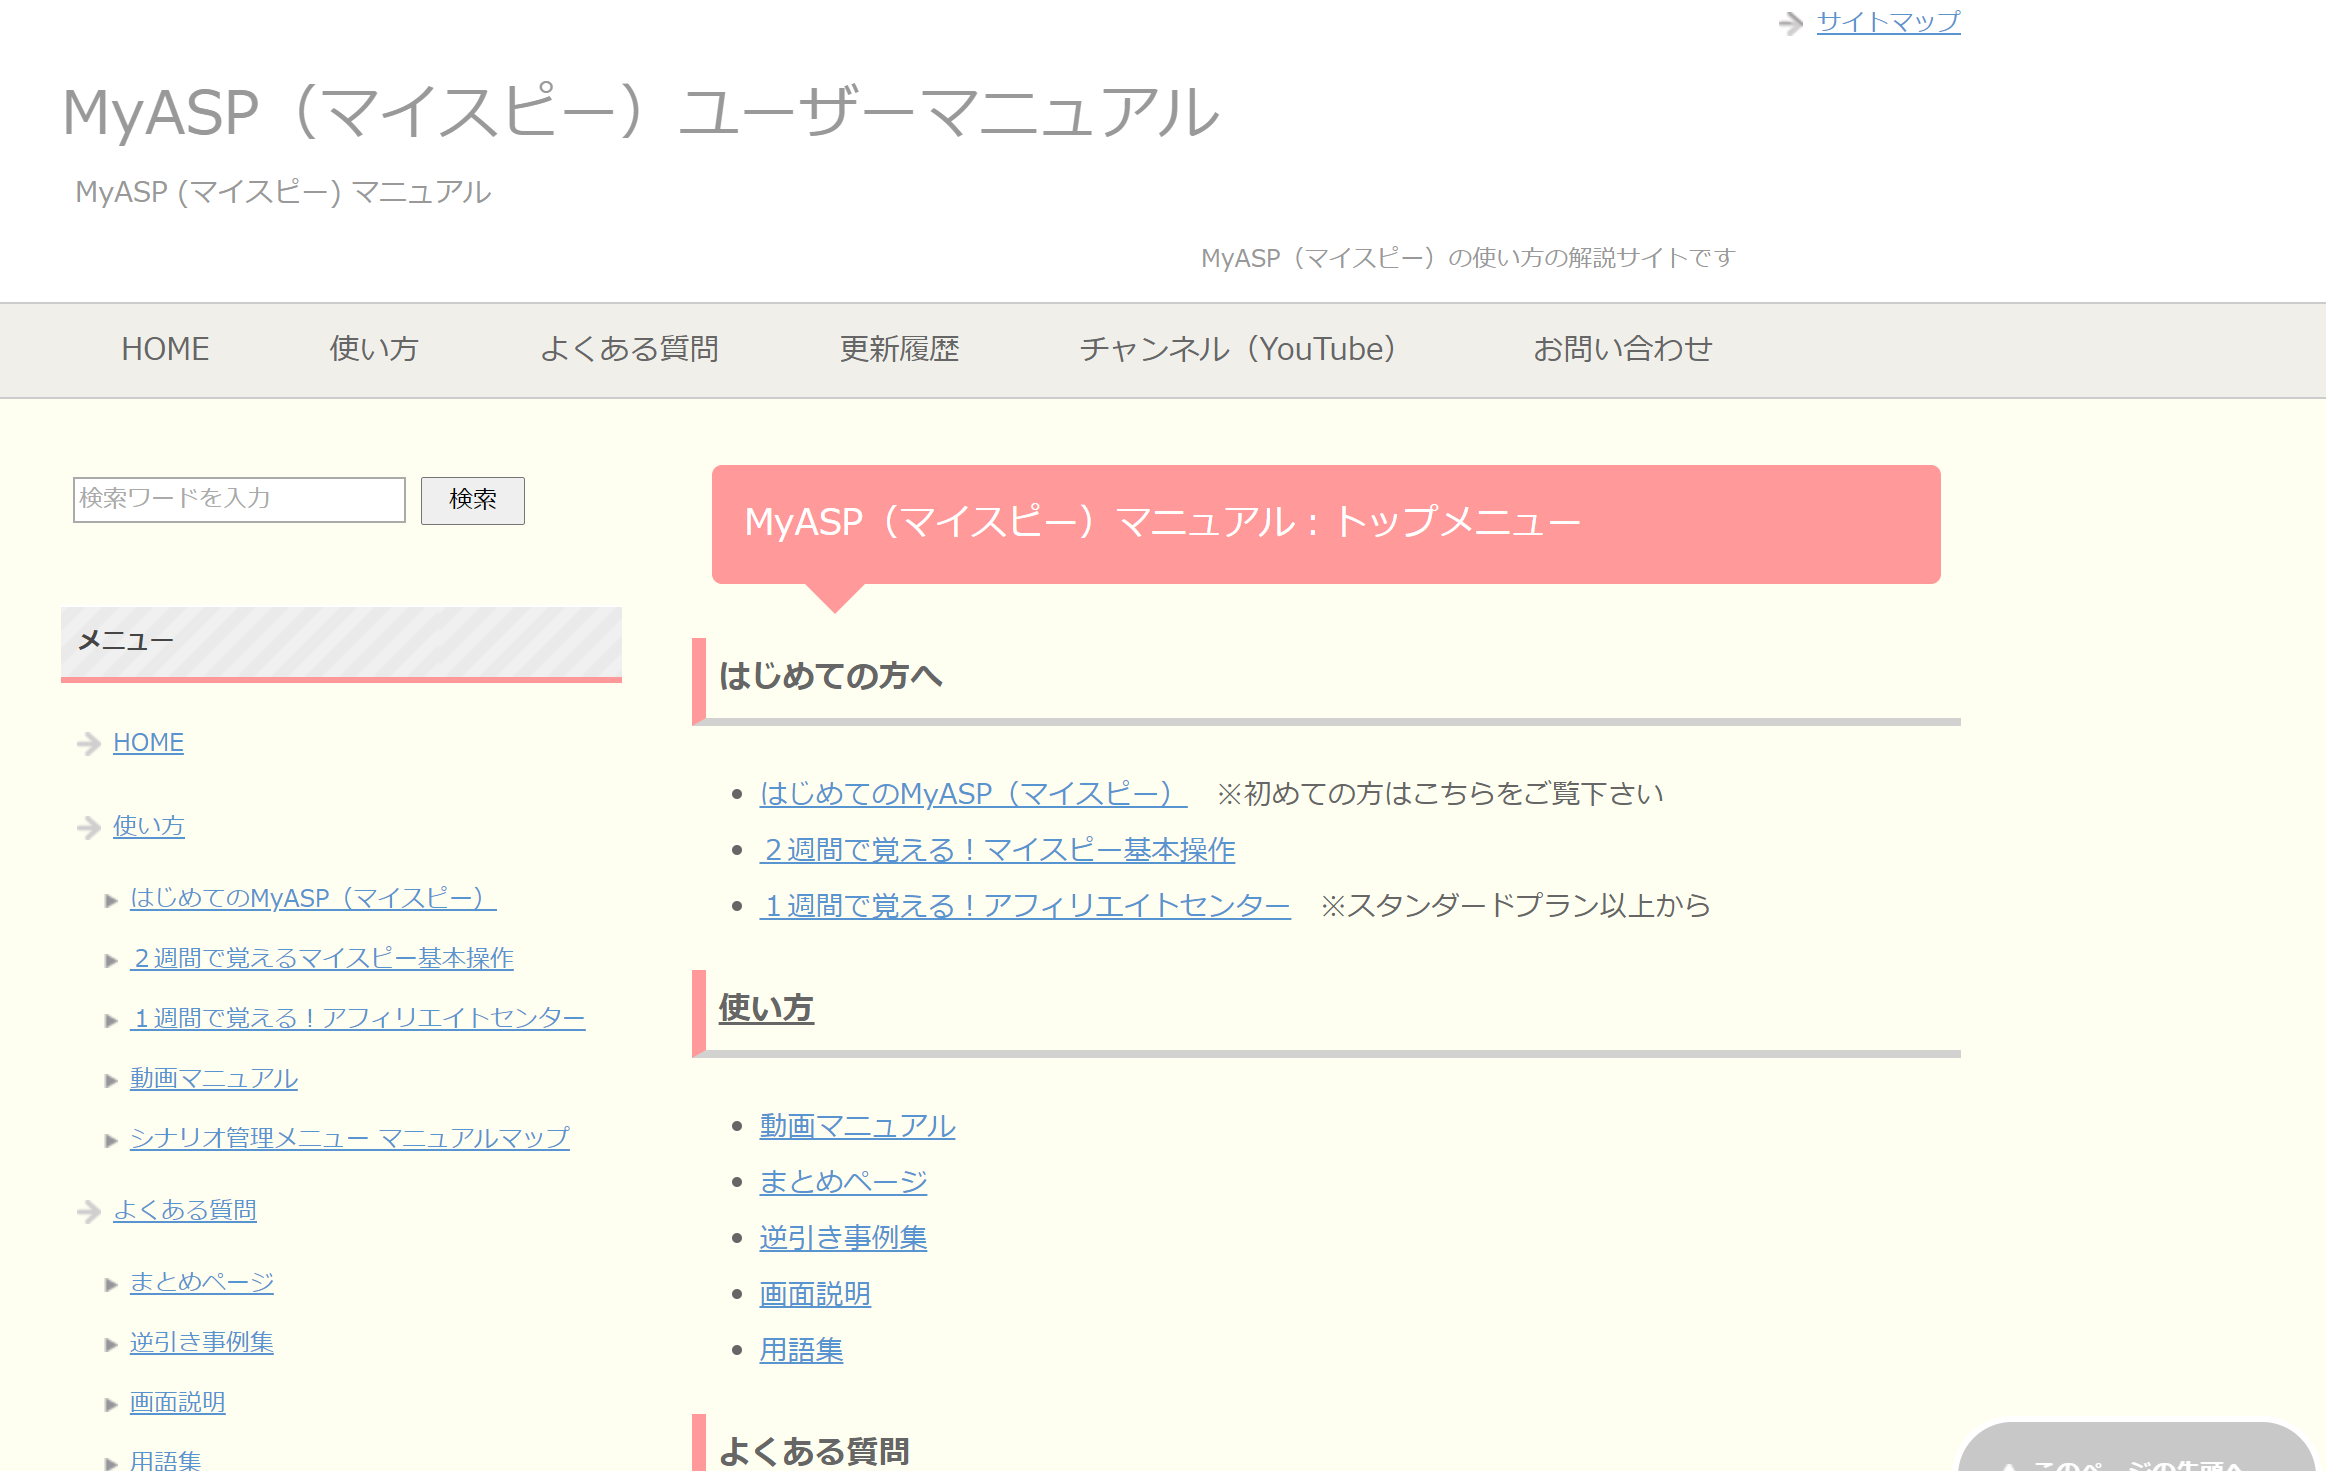
Task: Click the 使い方 section heading link
Action: click(x=766, y=1008)
